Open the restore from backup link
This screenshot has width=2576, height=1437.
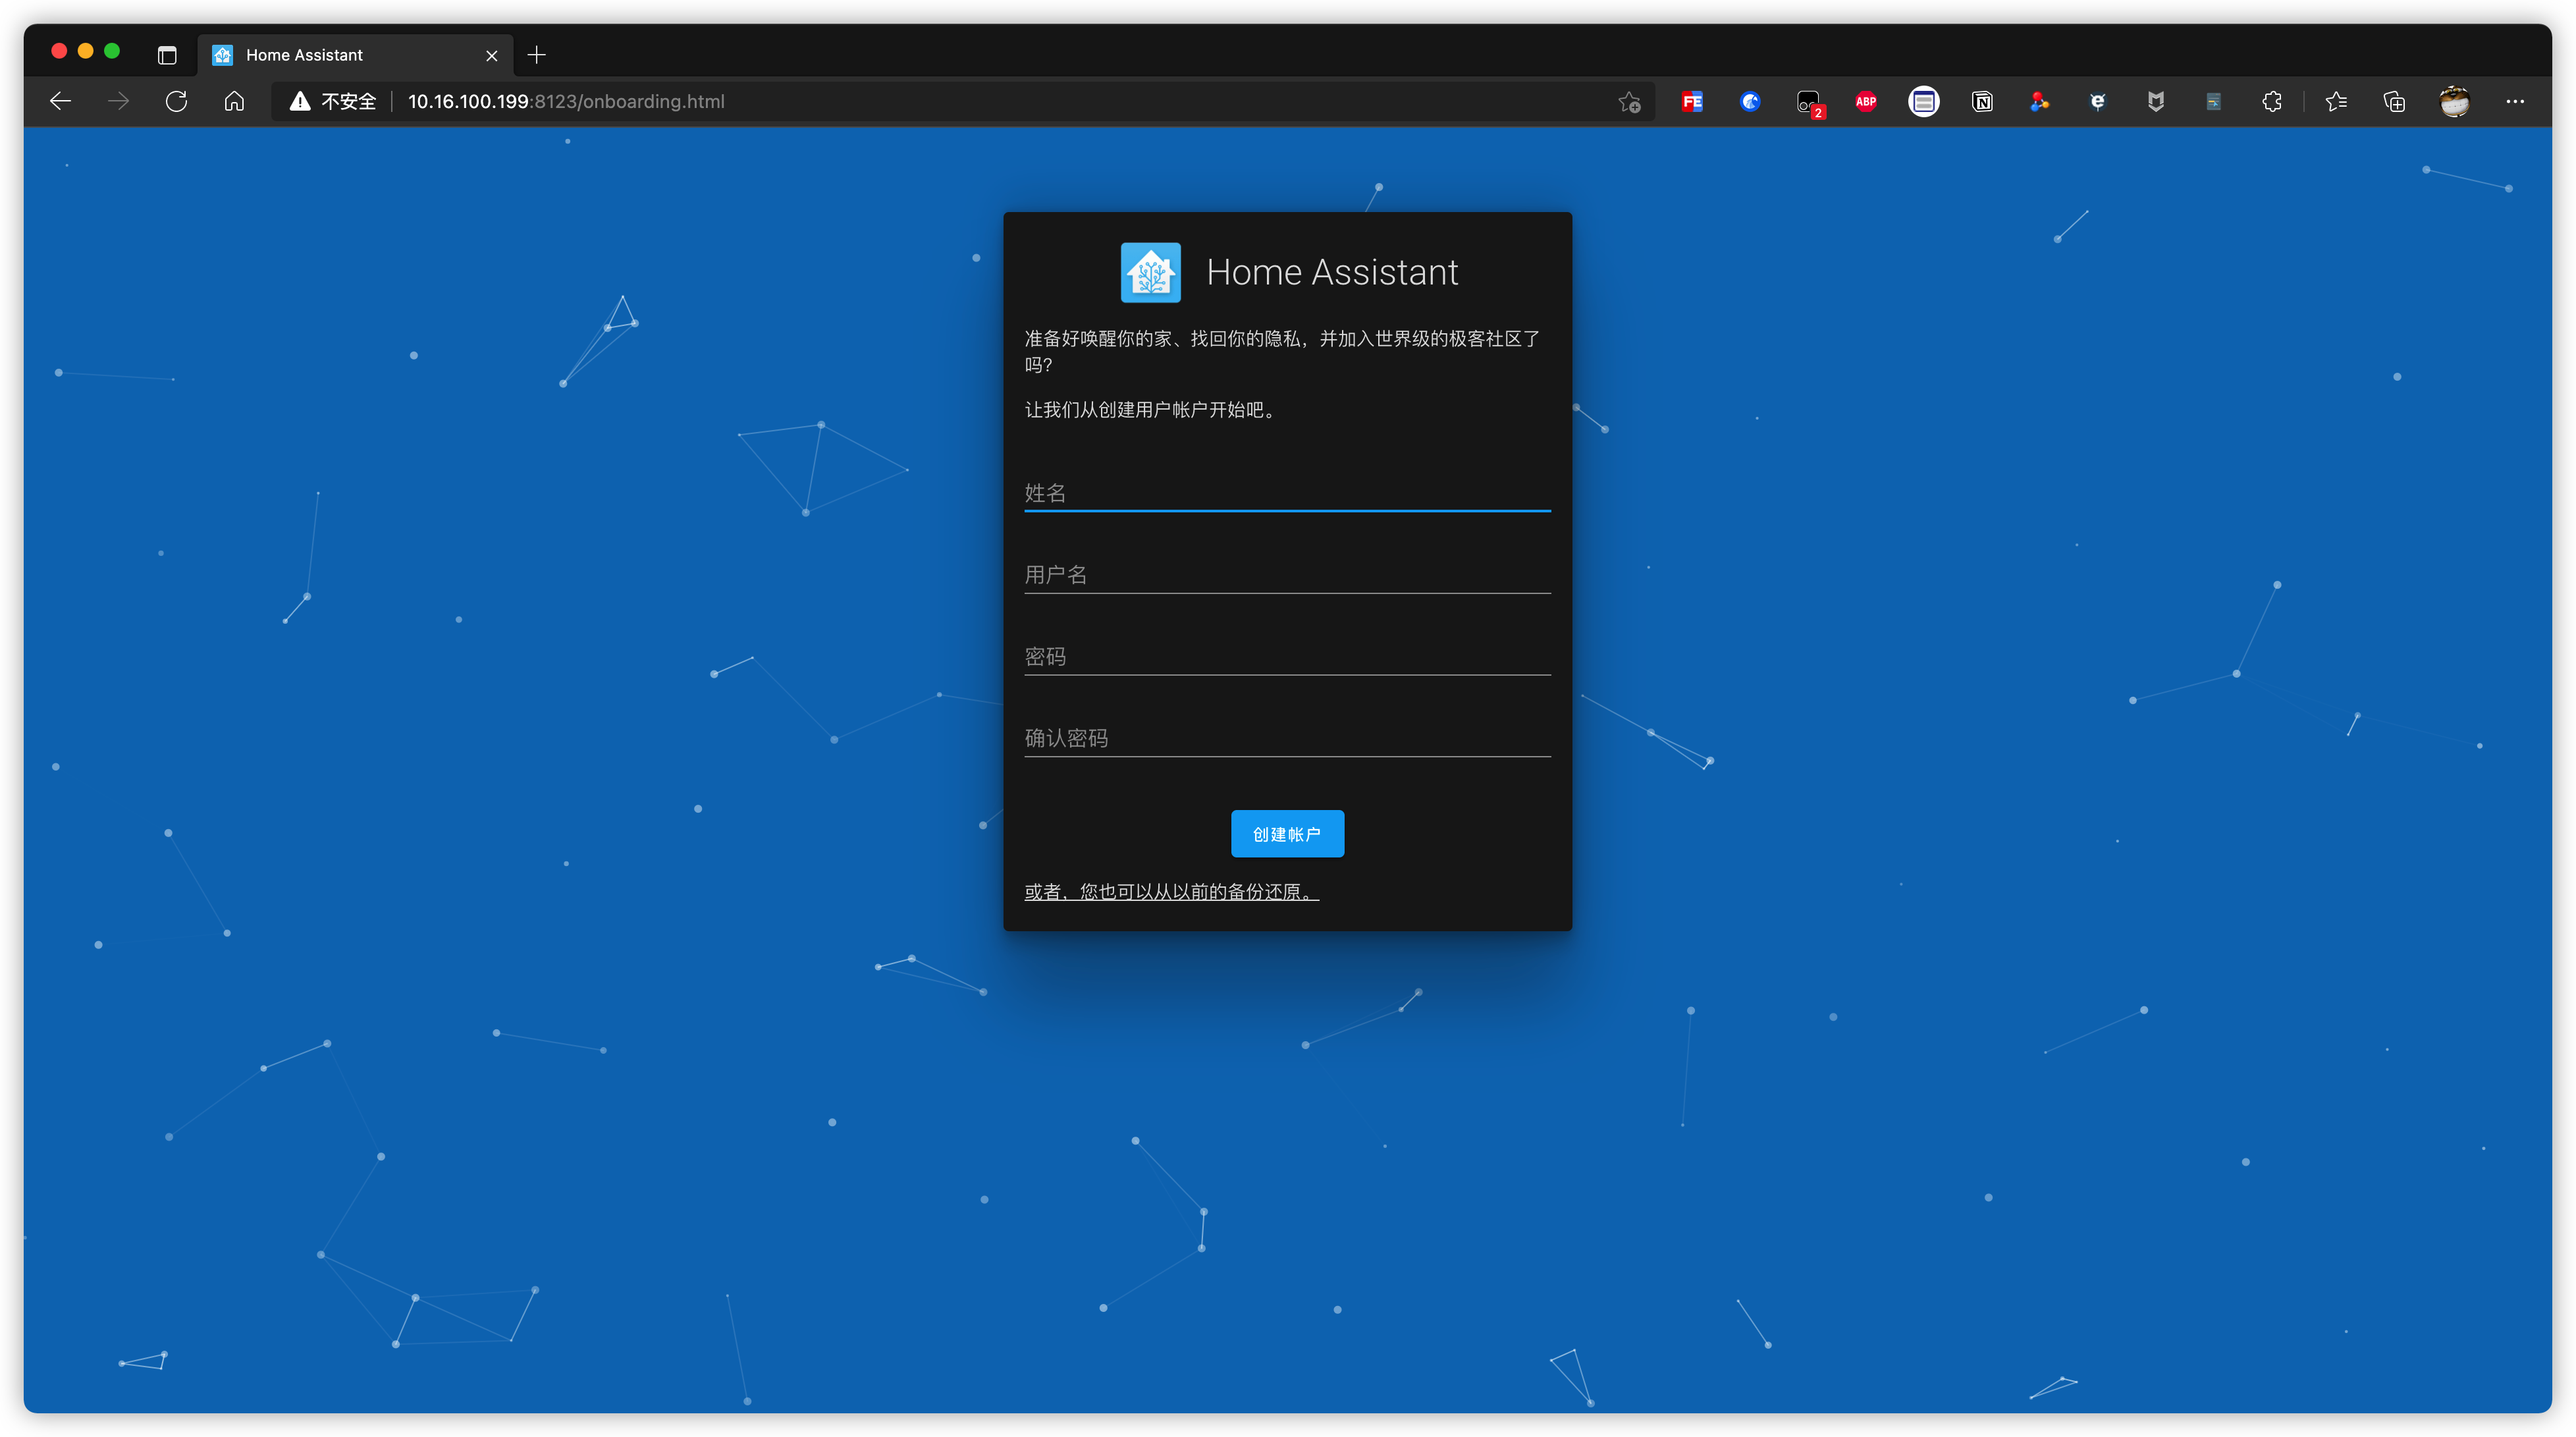pyautogui.click(x=1171, y=892)
